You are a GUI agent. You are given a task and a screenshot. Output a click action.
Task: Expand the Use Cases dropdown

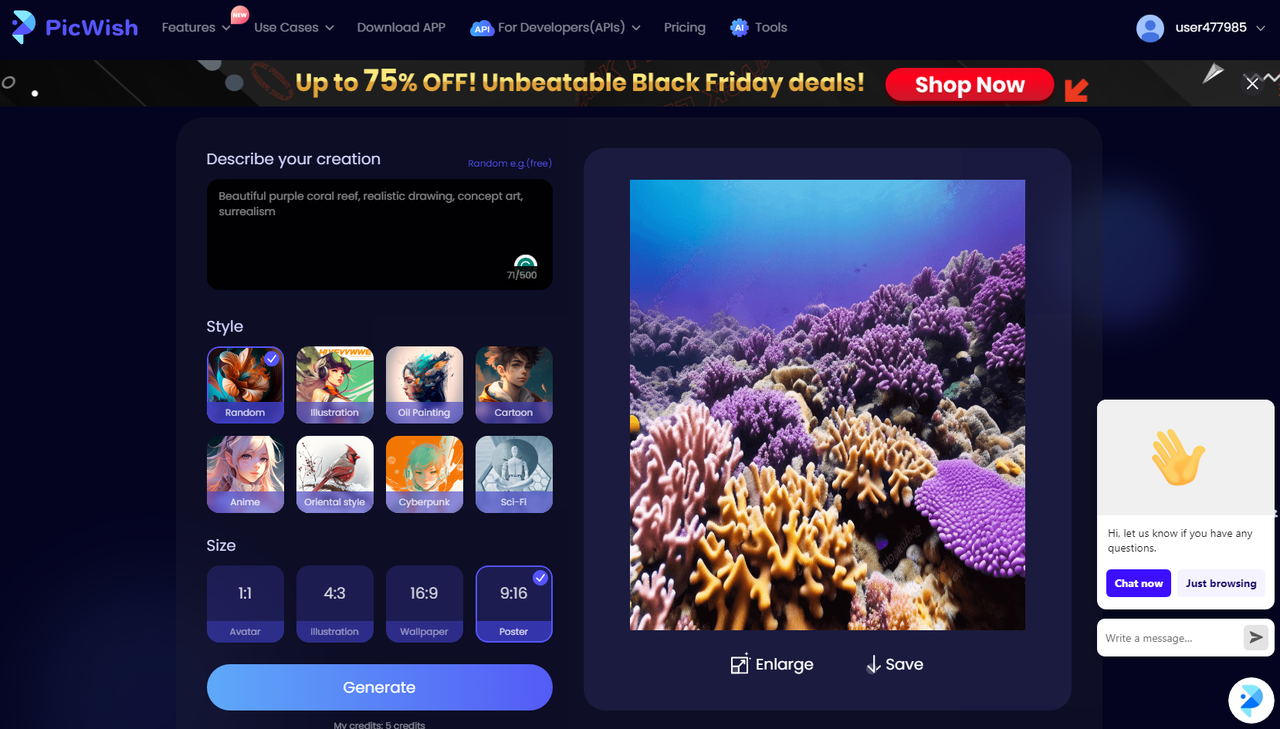coord(294,27)
